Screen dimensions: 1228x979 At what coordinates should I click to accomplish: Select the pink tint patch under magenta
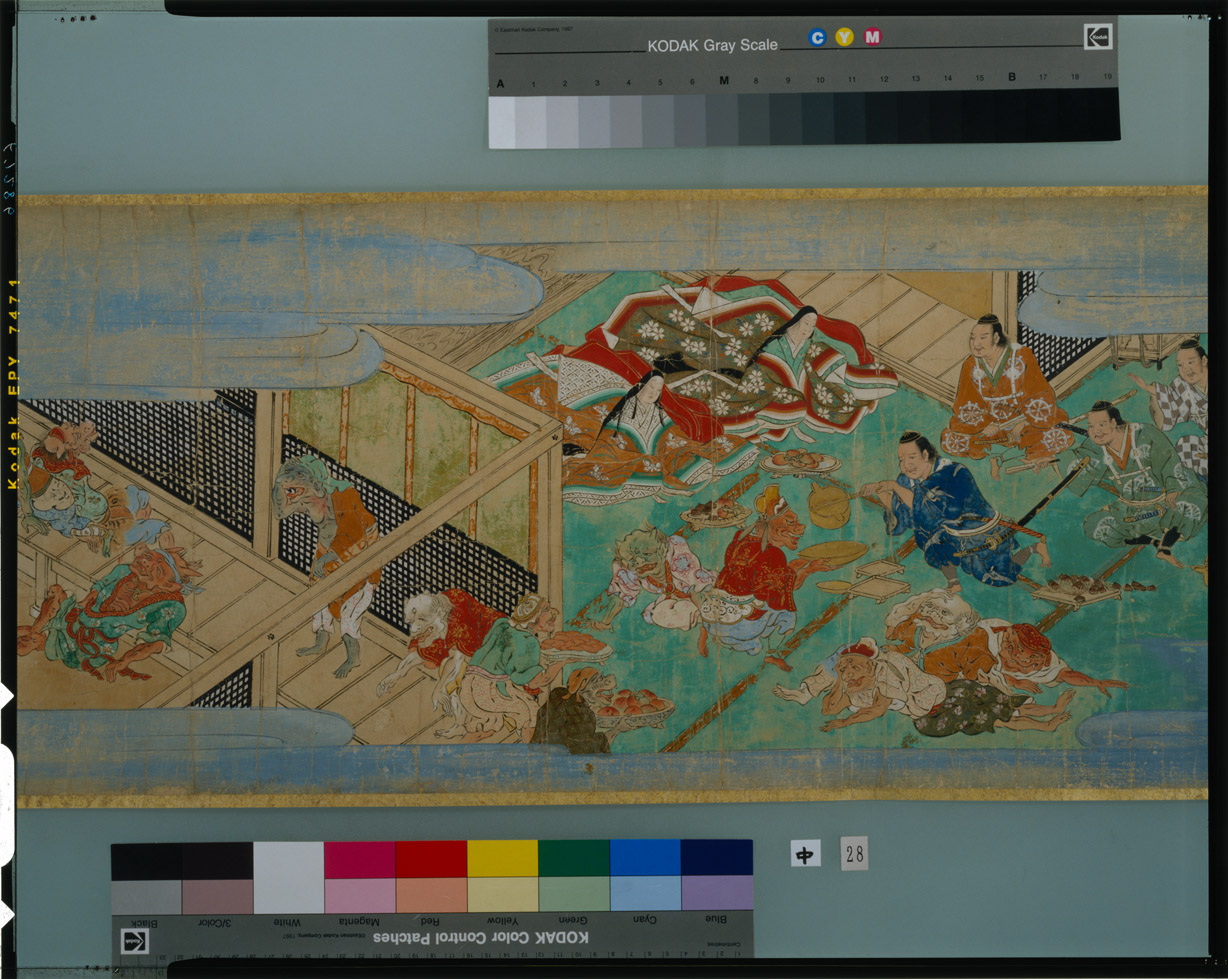point(359,895)
